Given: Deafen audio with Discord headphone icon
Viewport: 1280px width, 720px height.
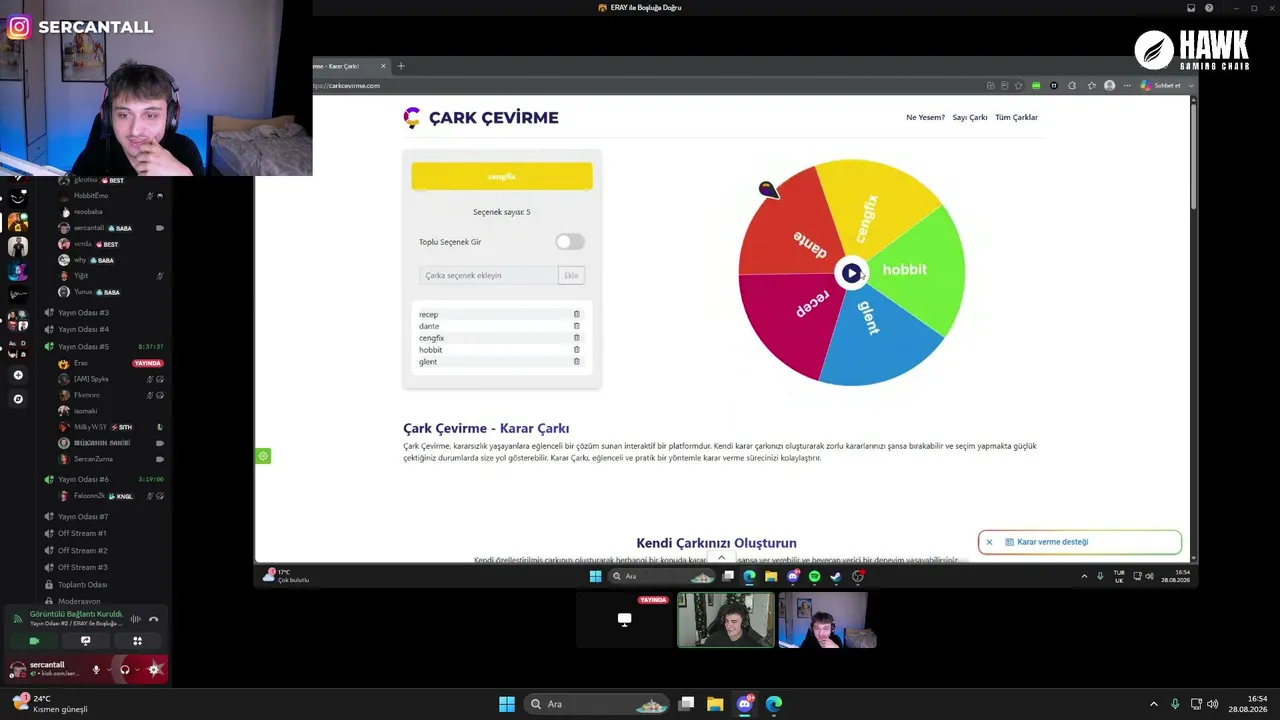Looking at the screenshot, I should pos(125,669).
